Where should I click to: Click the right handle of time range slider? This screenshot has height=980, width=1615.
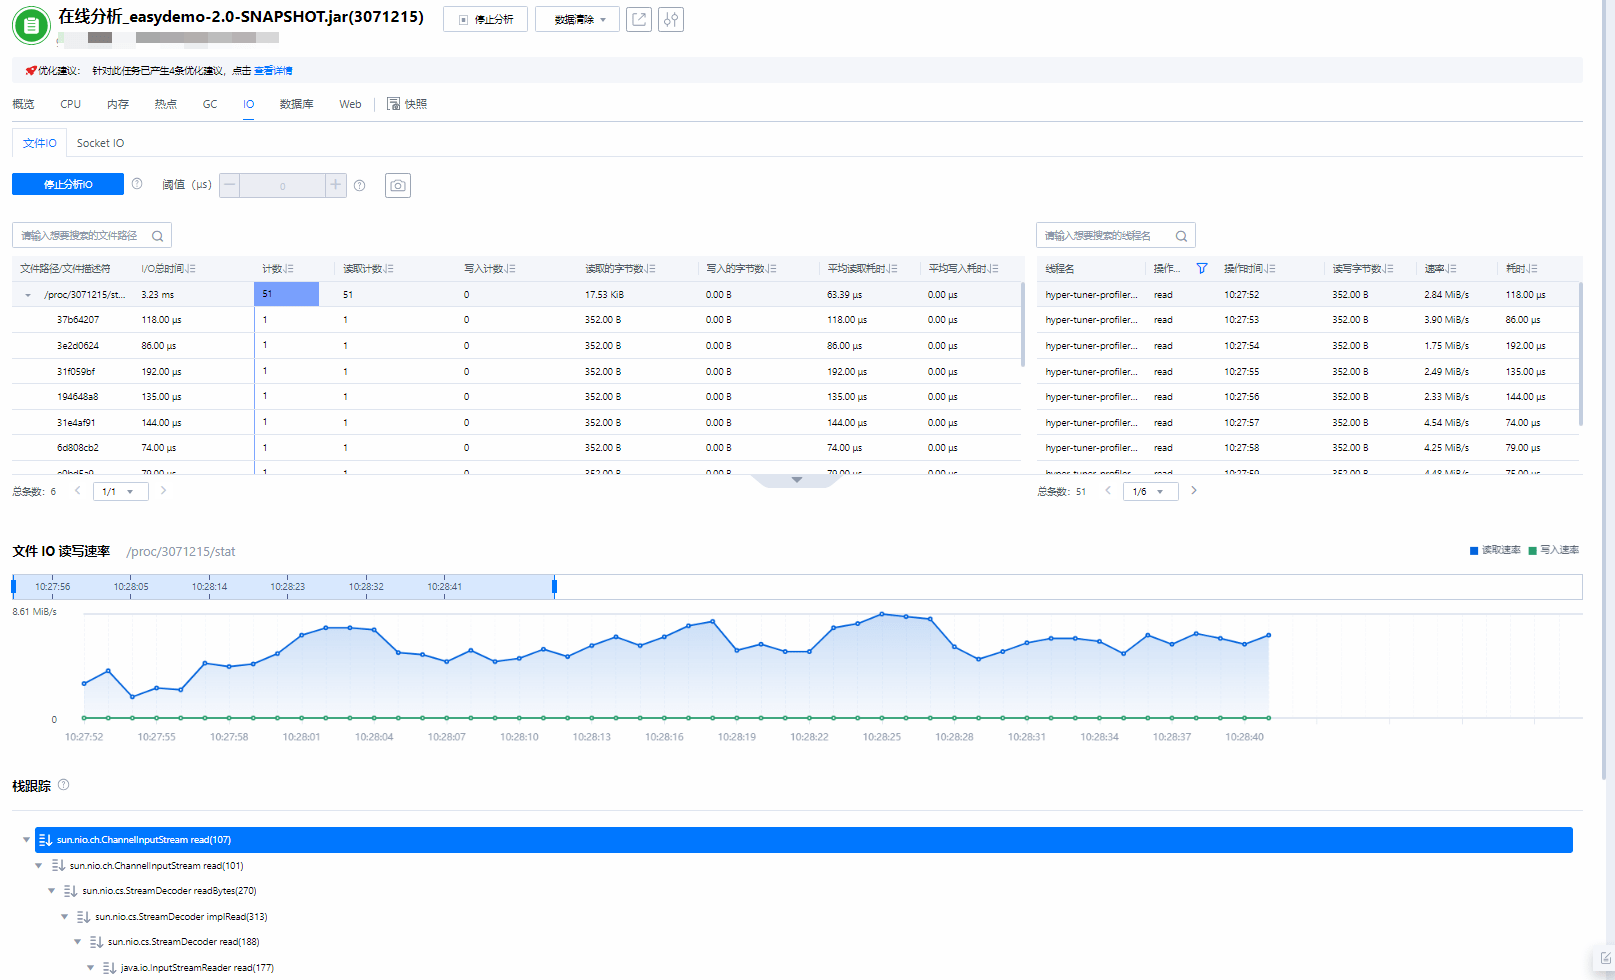554,587
